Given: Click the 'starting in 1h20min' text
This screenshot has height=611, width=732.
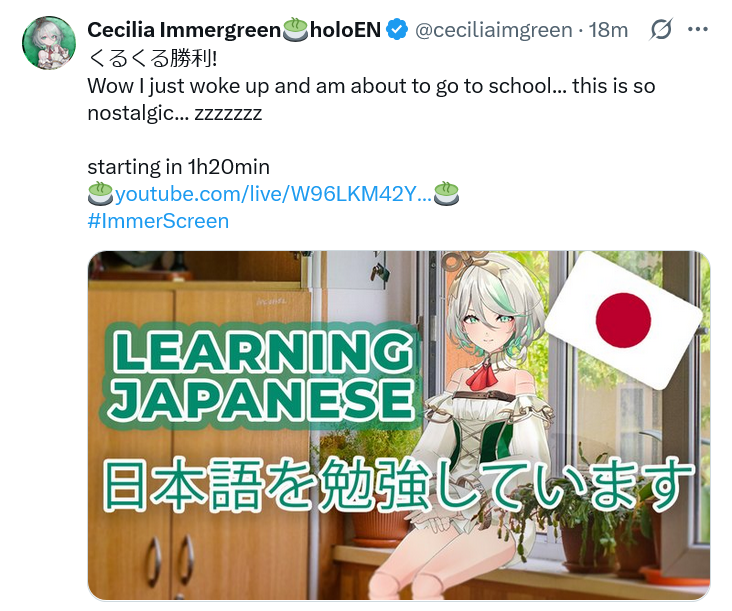Looking at the screenshot, I should tap(178, 167).
